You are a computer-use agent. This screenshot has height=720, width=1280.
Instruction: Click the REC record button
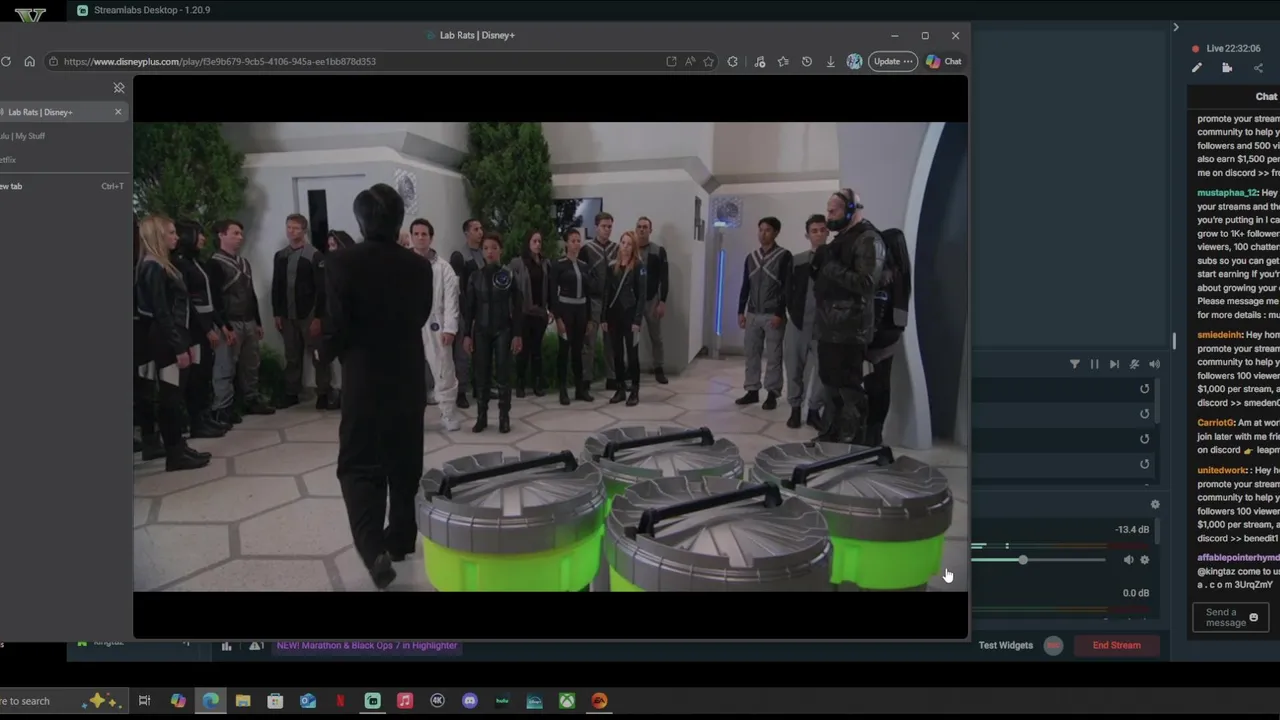click(1053, 646)
